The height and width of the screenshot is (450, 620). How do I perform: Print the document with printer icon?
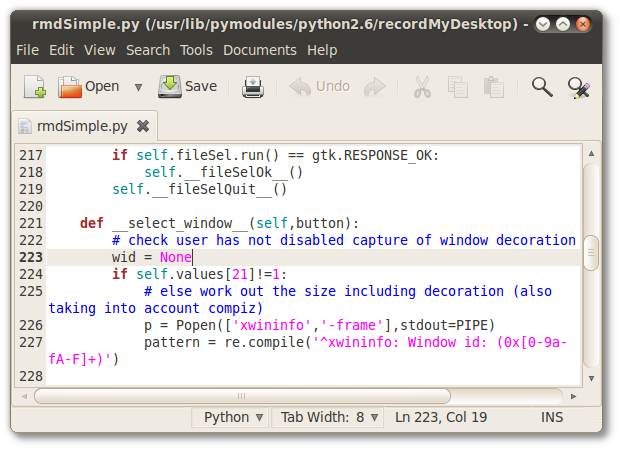click(253, 86)
